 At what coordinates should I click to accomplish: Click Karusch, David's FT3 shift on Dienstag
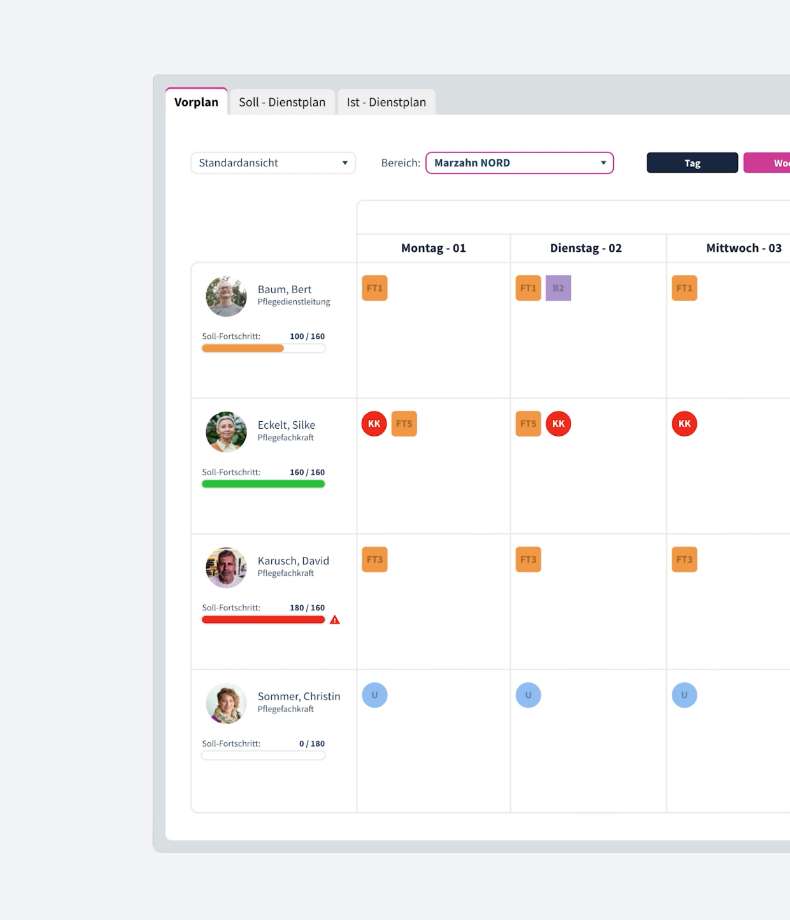(528, 559)
